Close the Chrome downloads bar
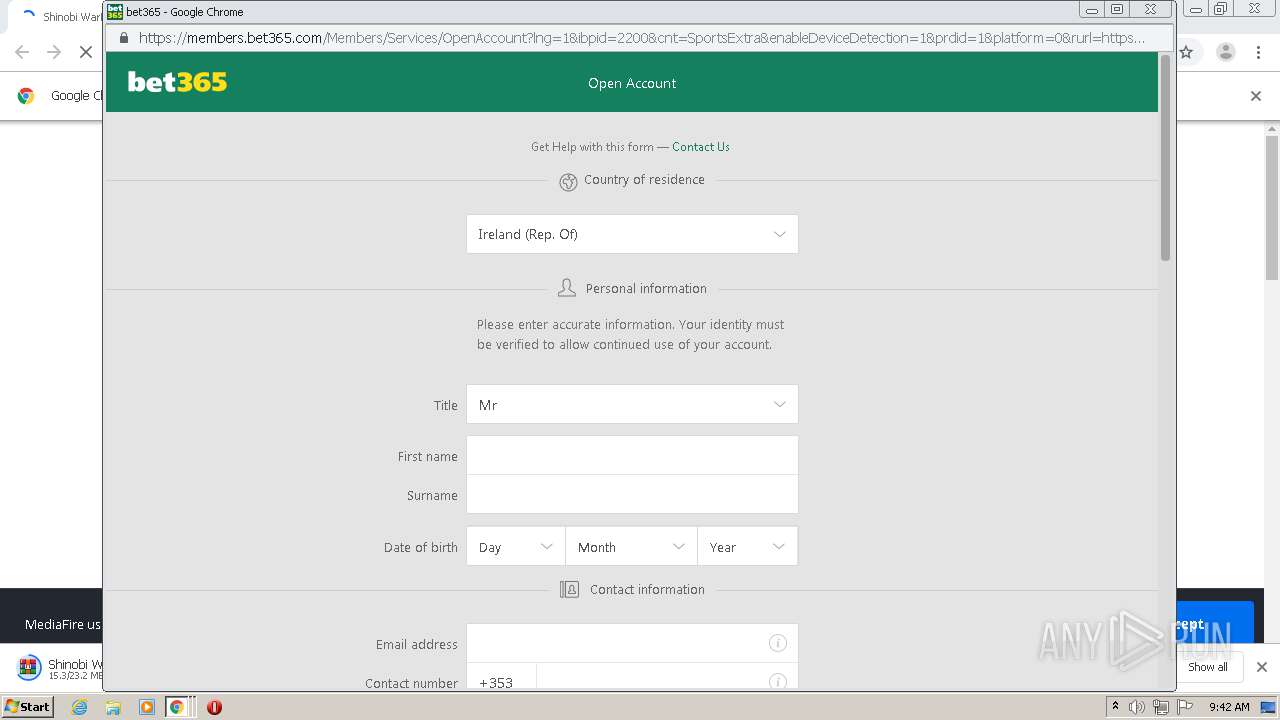Viewport: 1280px width, 720px height. 1262,667
